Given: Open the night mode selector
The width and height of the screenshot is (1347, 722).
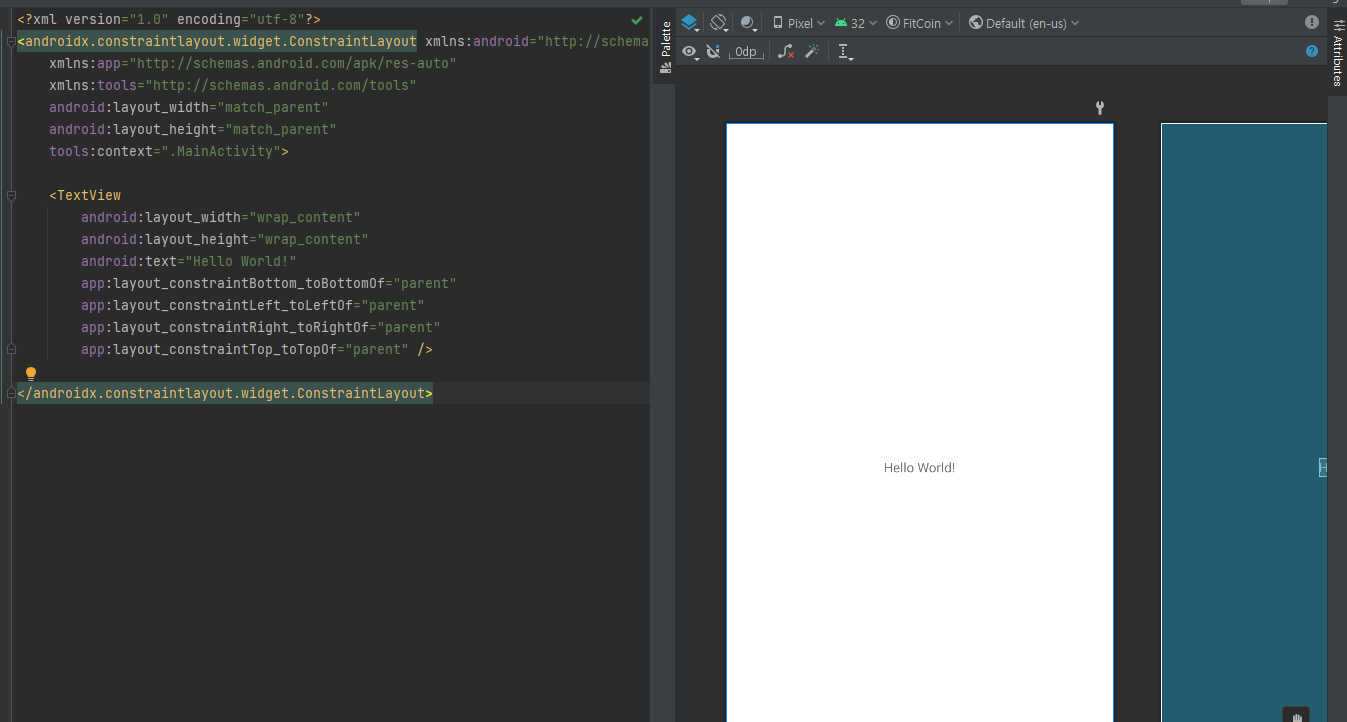Looking at the screenshot, I should point(749,22).
